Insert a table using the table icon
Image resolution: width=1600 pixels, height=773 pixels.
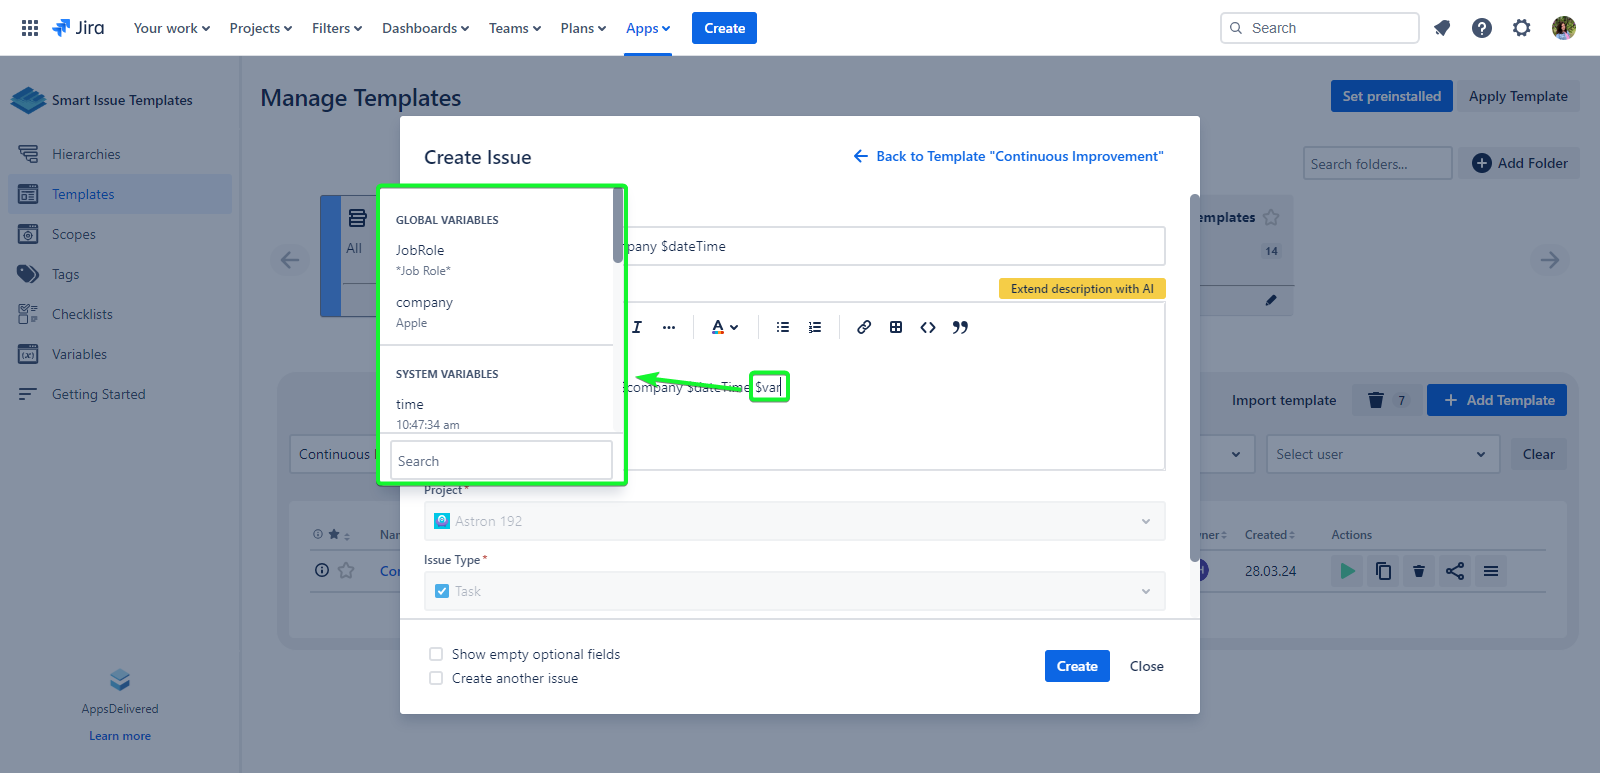[x=896, y=327]
